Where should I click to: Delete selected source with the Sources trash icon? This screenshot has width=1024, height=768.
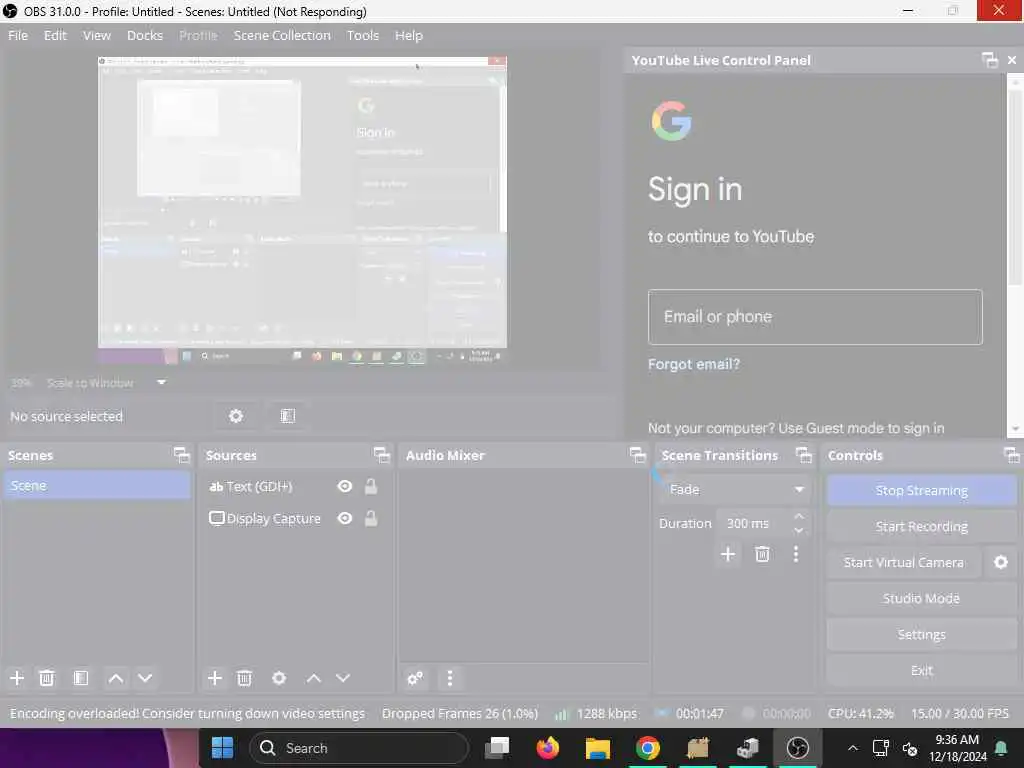[x=244, y=678]
